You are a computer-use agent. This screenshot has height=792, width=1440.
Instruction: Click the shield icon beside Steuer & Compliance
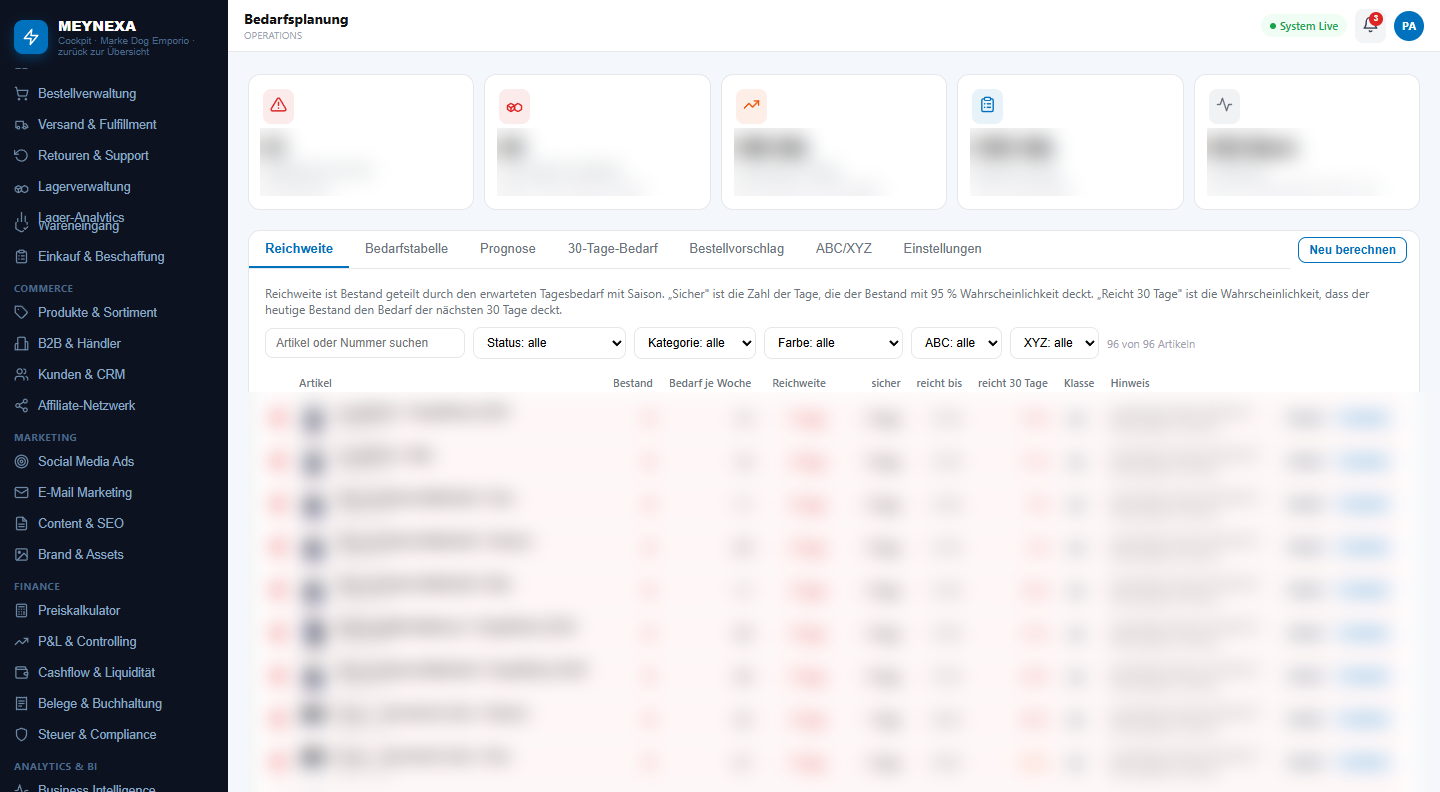pyautogui.click(x=21, y=735)
